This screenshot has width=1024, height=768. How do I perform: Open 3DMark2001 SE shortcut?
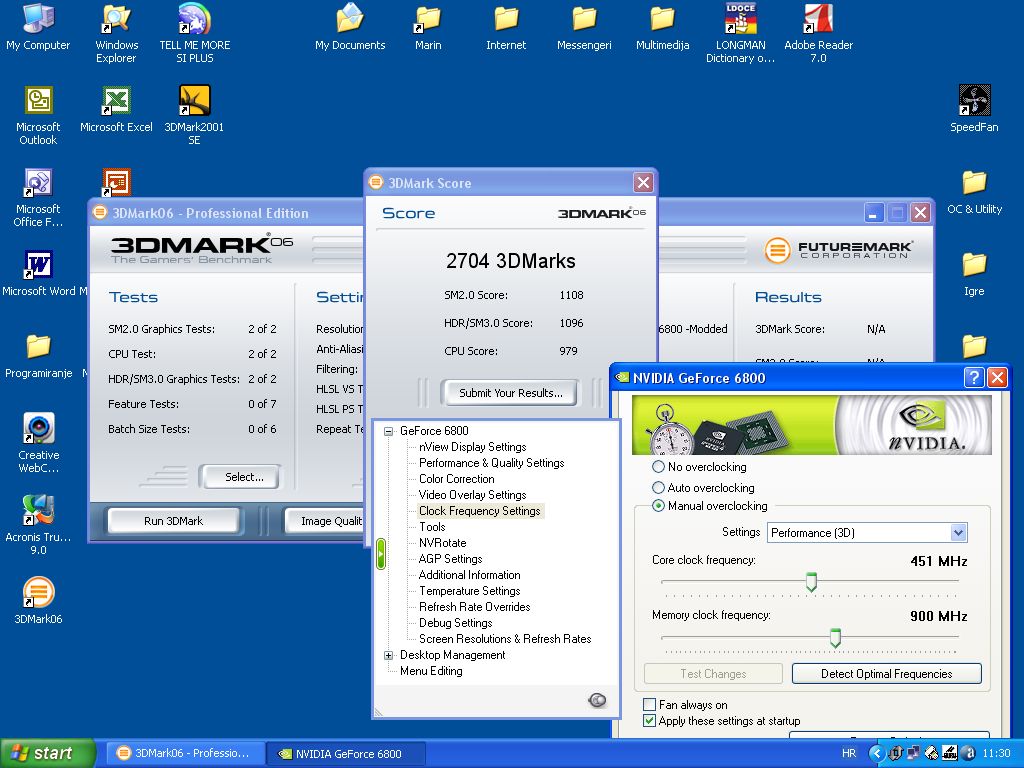[x=195, y=115]
